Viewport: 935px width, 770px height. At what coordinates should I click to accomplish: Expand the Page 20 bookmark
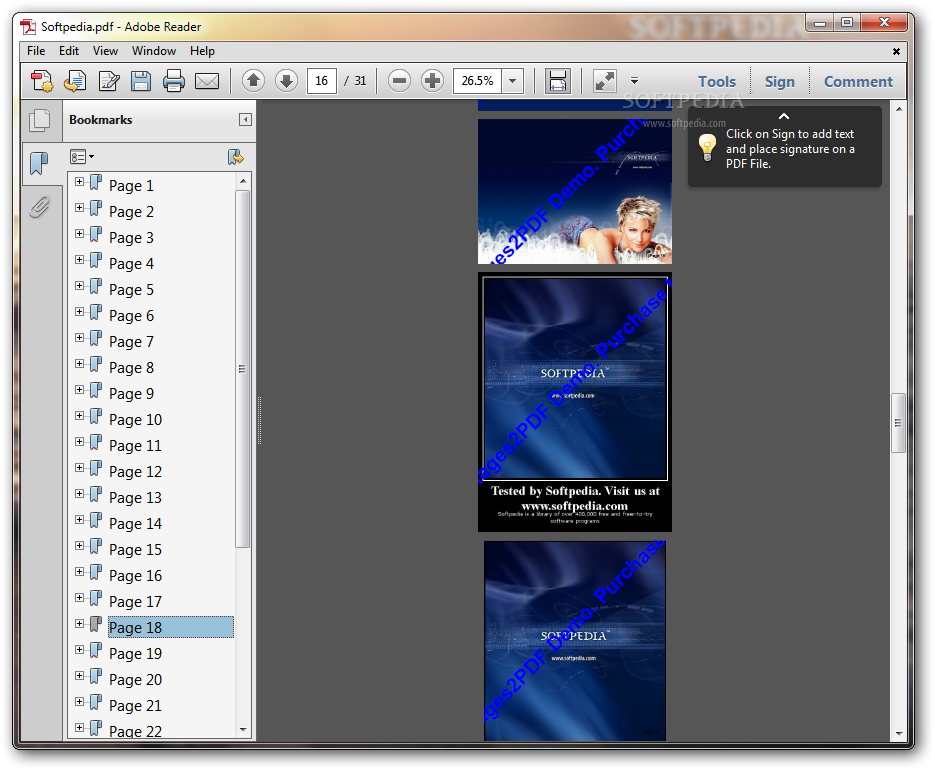pyautogui.click(x=79, y=676)
